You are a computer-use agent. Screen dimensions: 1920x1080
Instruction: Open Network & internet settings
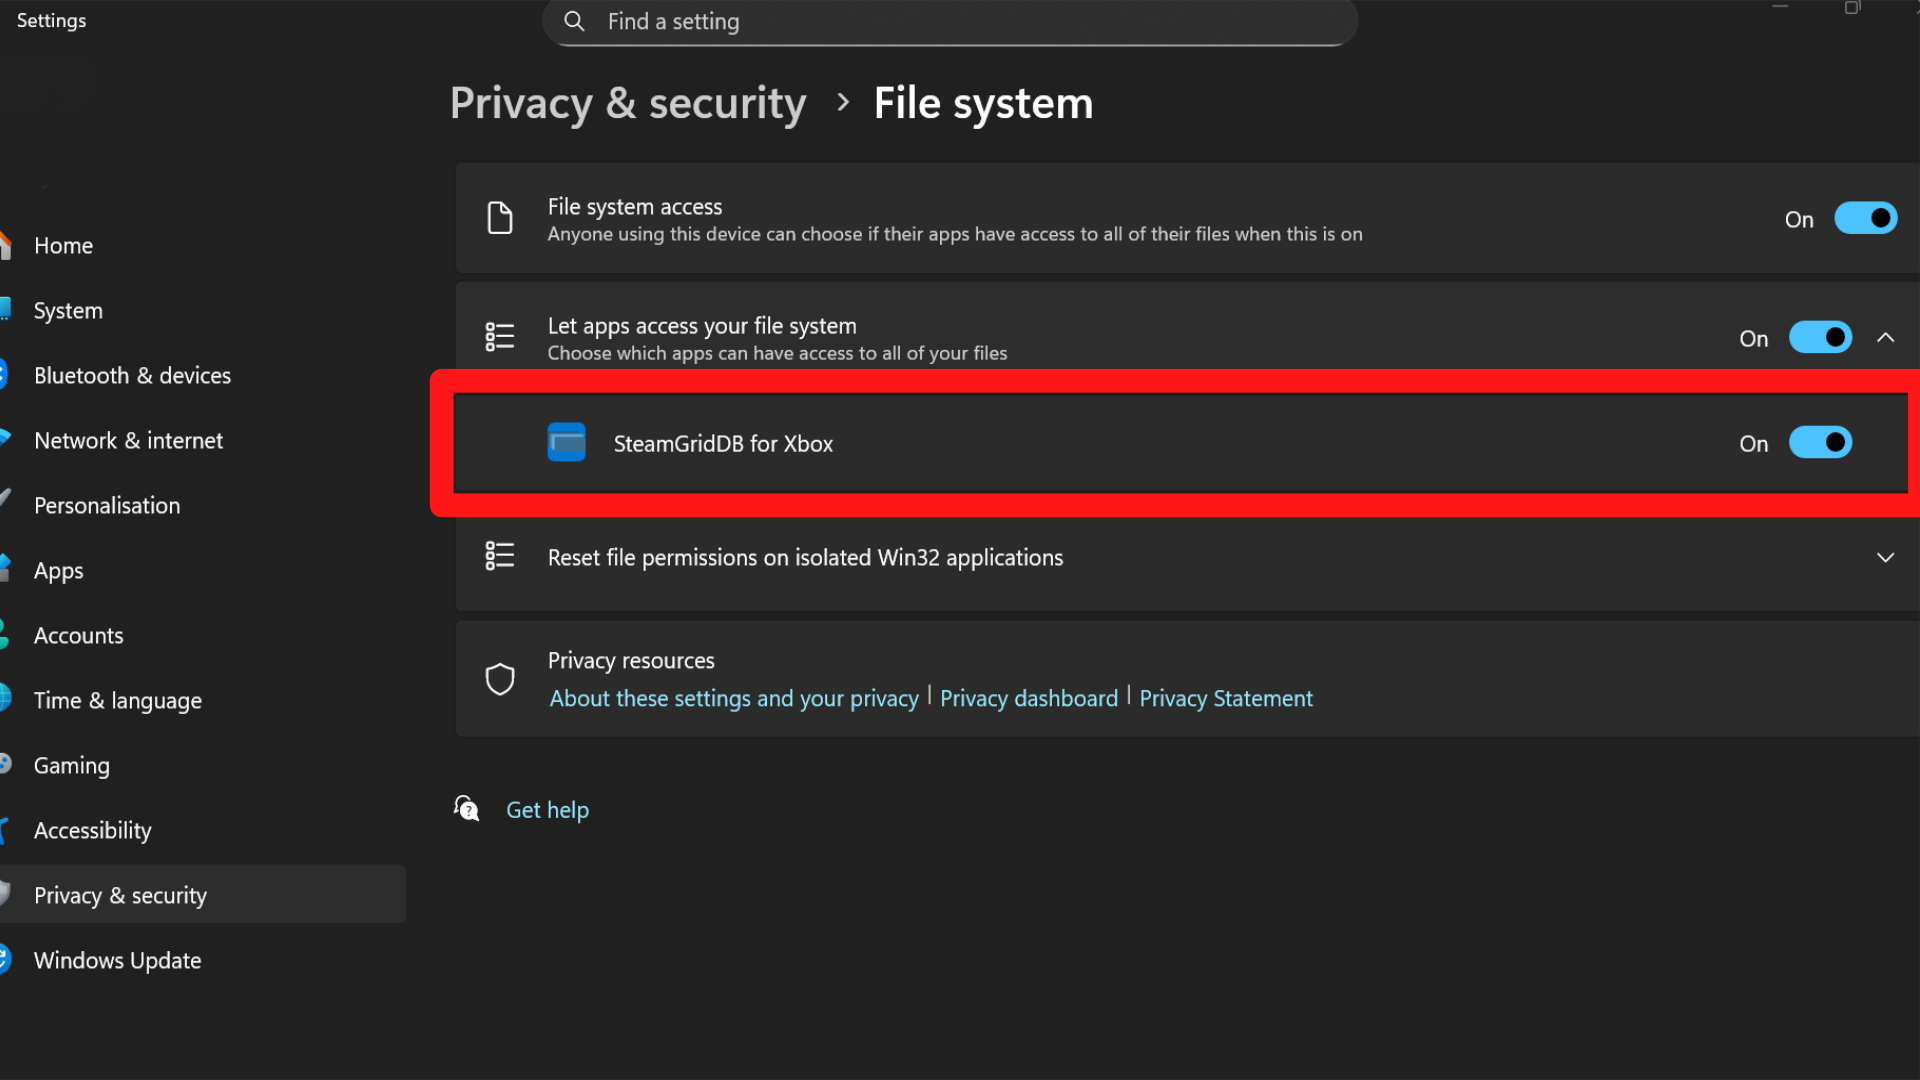click(128, 440)
